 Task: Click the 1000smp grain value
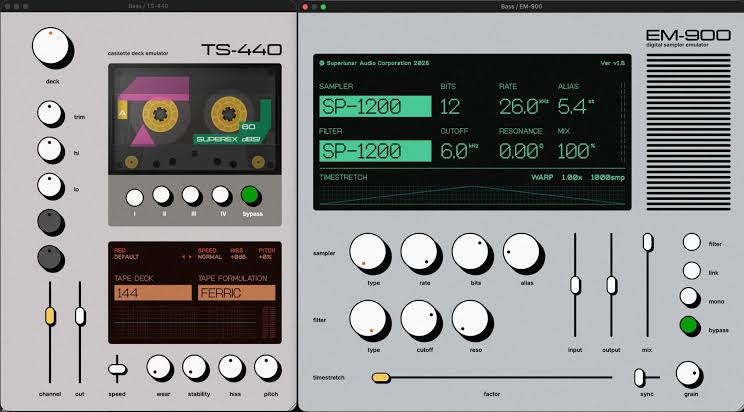pyautogui.click(x=608, y=177)
